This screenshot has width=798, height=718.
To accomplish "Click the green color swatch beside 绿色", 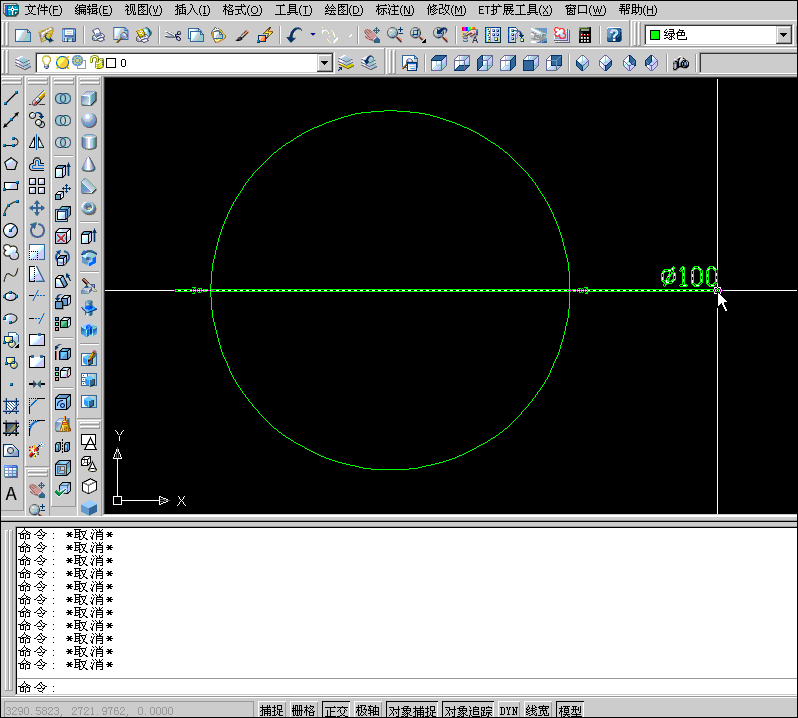I will tap(655, 35).
